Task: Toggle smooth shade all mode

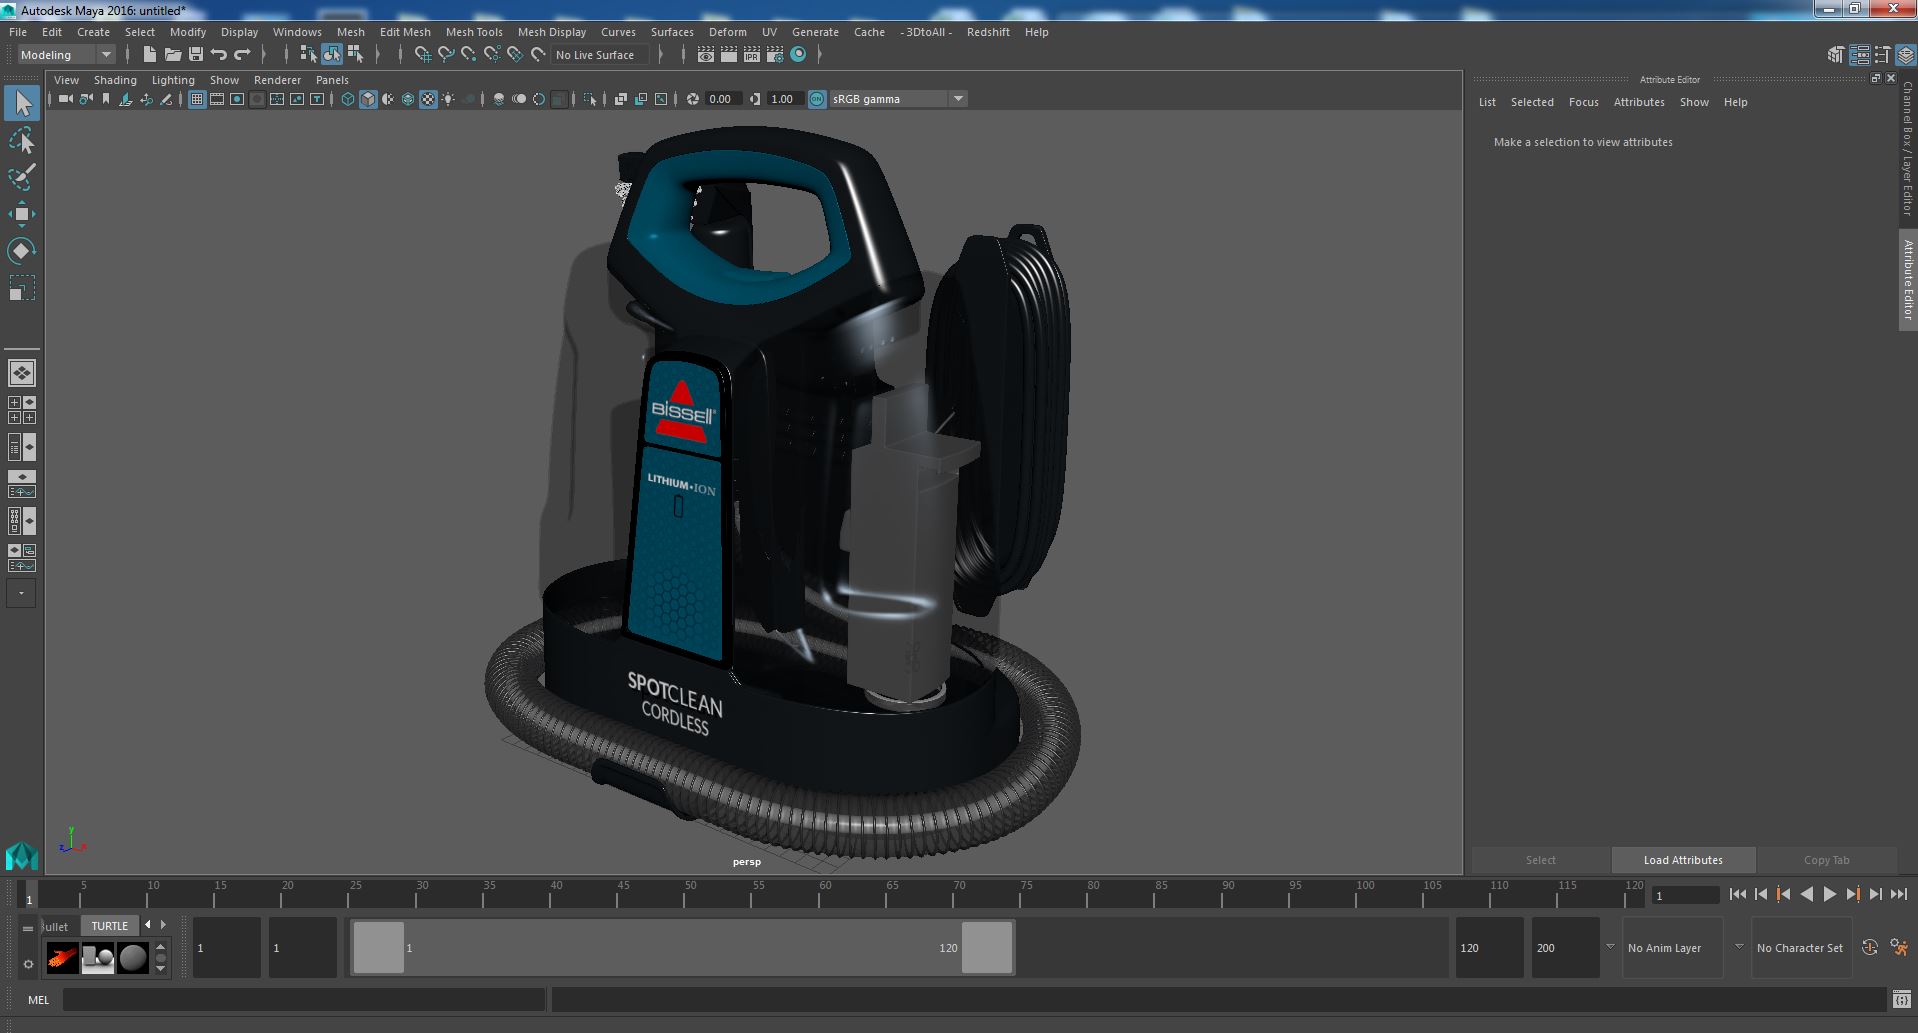Action: coord(368,99)
